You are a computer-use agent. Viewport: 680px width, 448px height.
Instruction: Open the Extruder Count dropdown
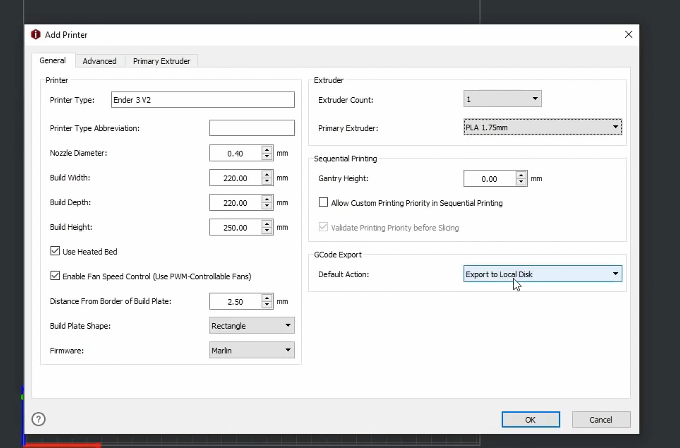click(x=502, y=98)
